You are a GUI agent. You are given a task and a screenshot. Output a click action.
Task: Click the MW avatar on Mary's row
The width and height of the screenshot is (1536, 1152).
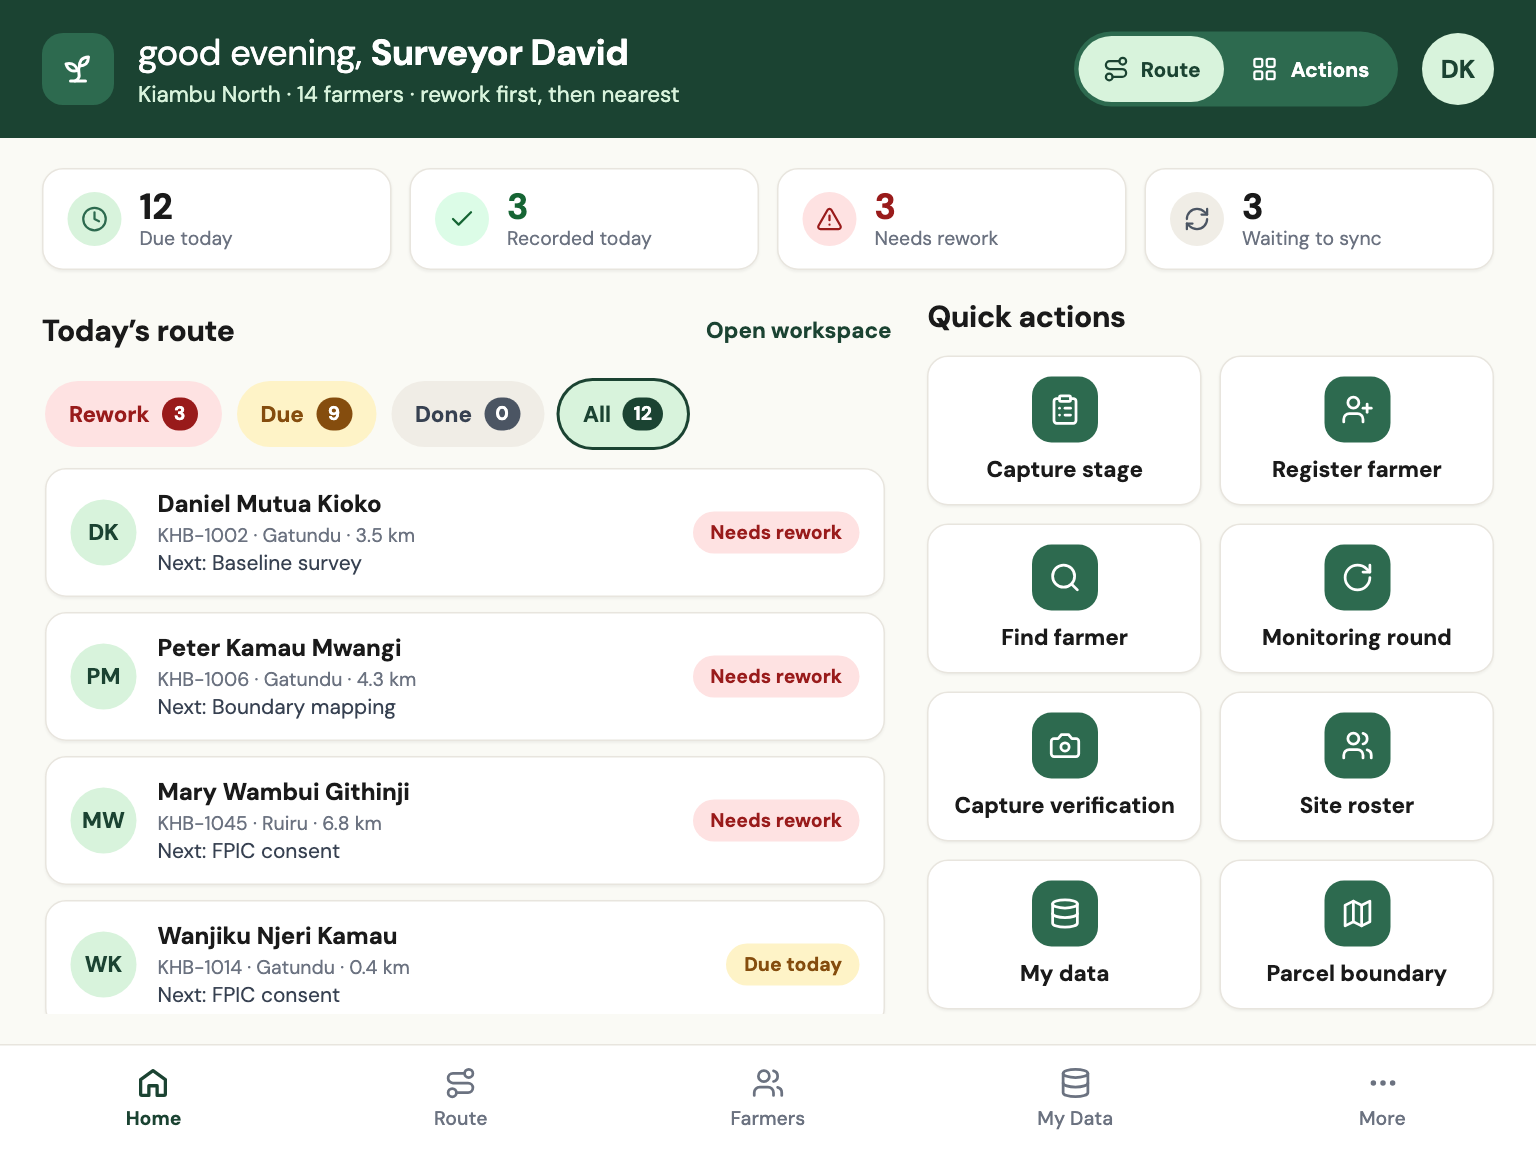[x=103, y=821]
